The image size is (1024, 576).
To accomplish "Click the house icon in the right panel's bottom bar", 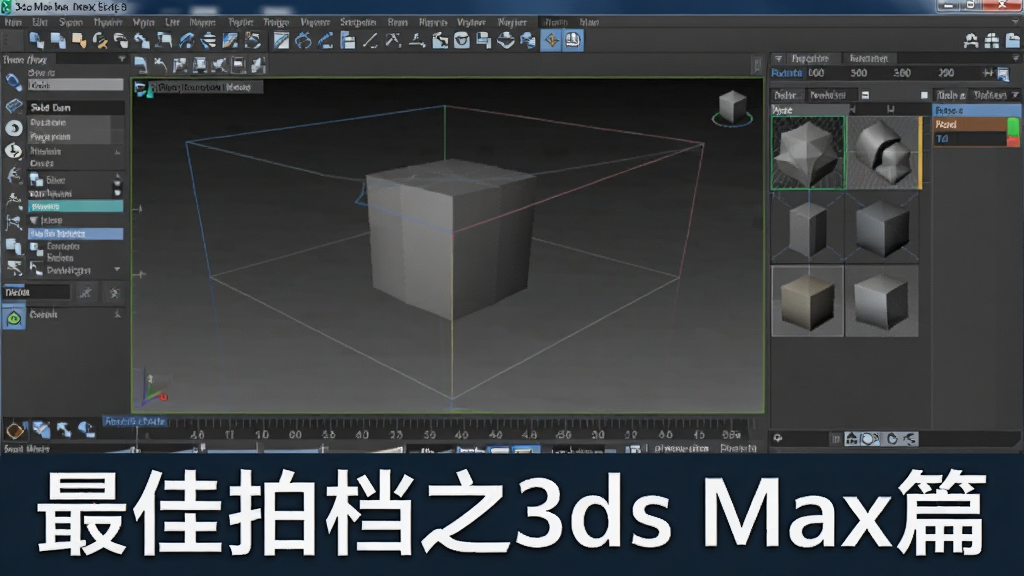I will [x=852, y=439].
